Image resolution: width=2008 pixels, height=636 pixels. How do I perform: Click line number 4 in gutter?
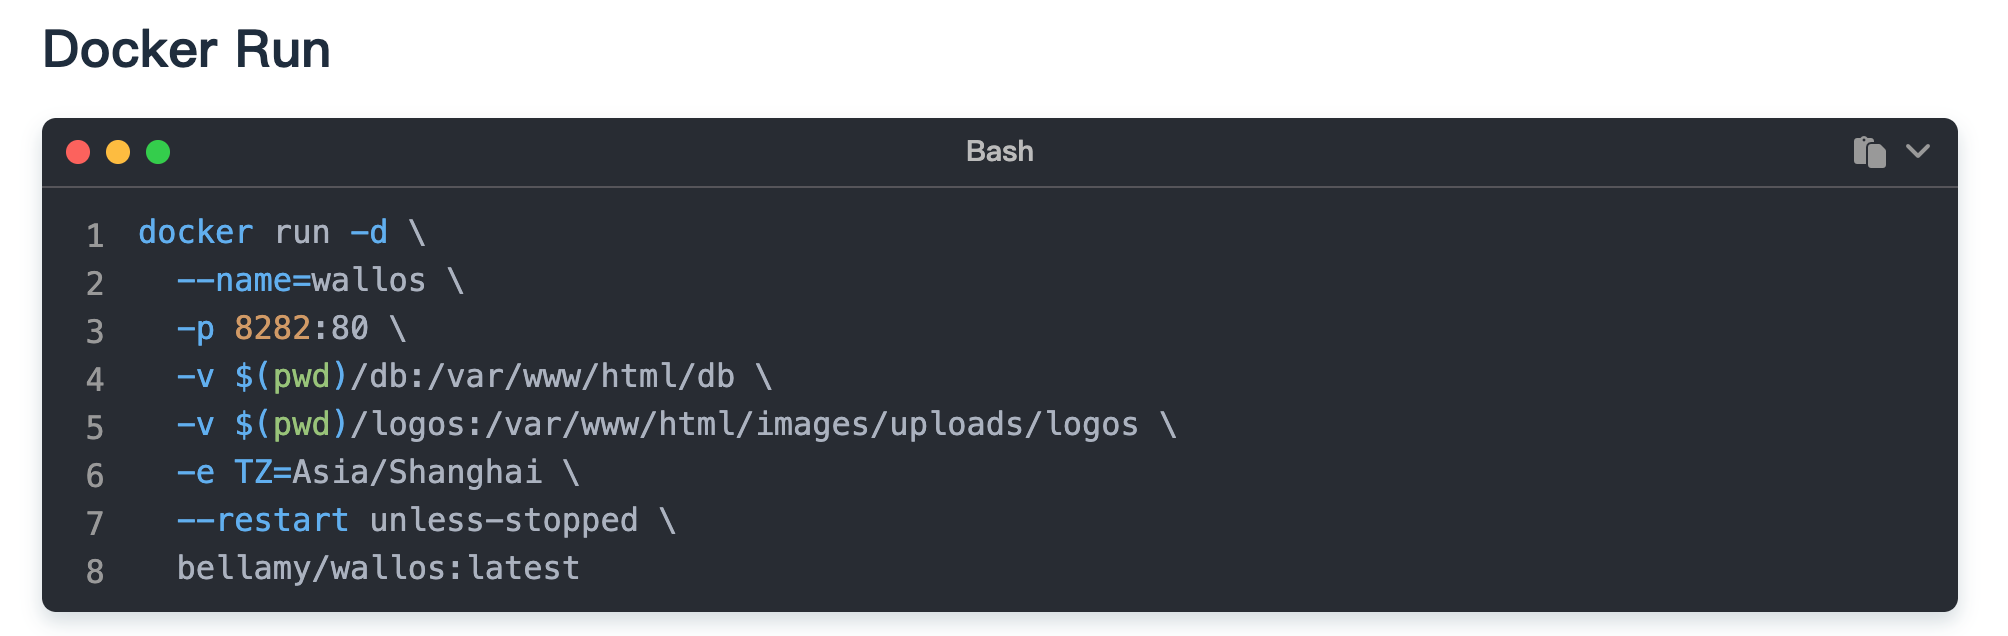click(95, 379)
